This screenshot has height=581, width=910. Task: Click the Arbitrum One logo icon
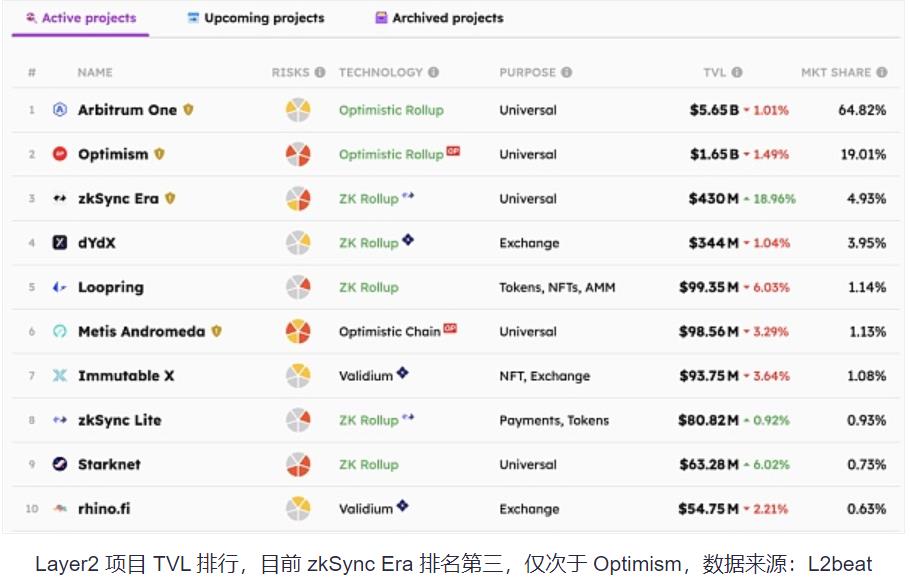60,110
